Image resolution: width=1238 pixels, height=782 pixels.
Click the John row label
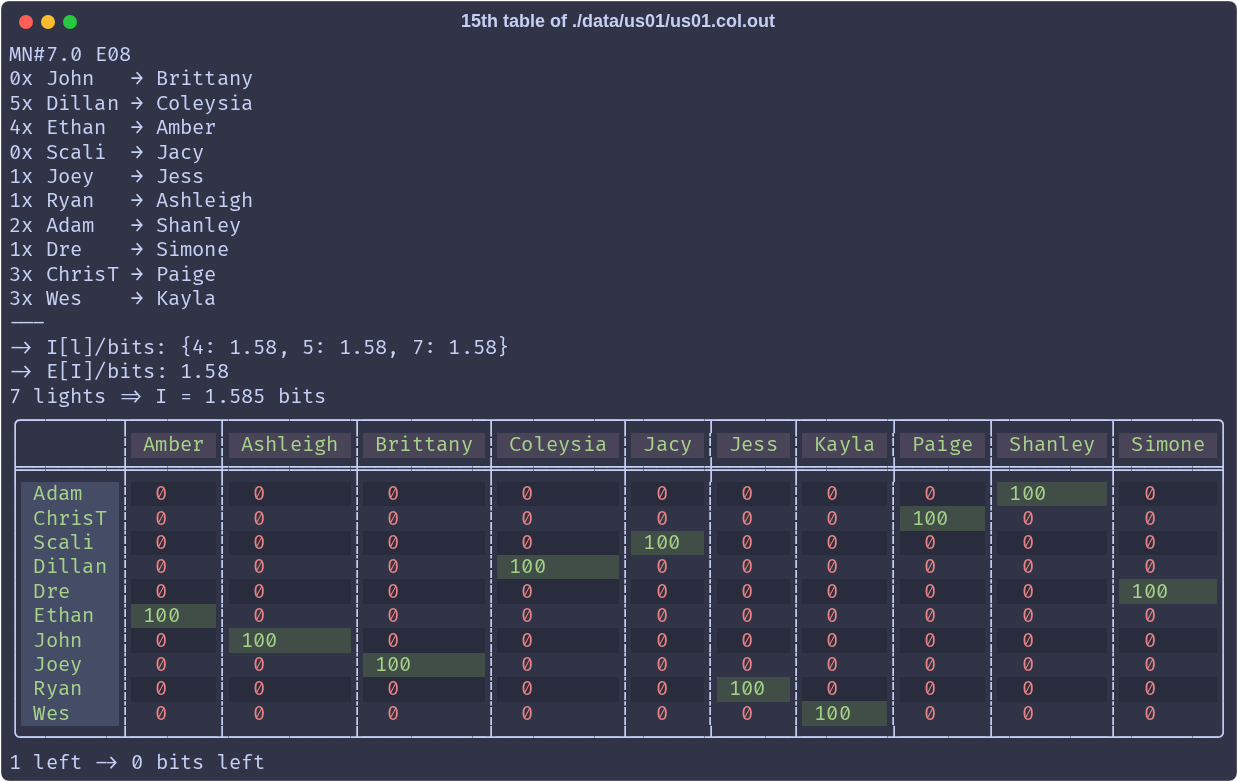(70, 641)
